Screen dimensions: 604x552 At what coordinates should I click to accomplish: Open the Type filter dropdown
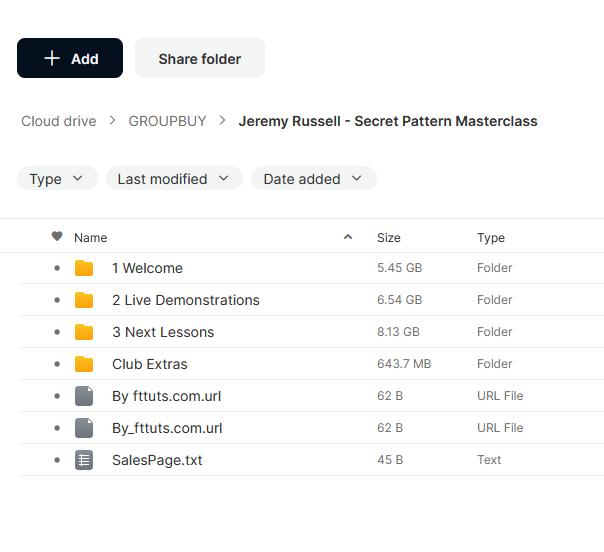coord(57,178)
